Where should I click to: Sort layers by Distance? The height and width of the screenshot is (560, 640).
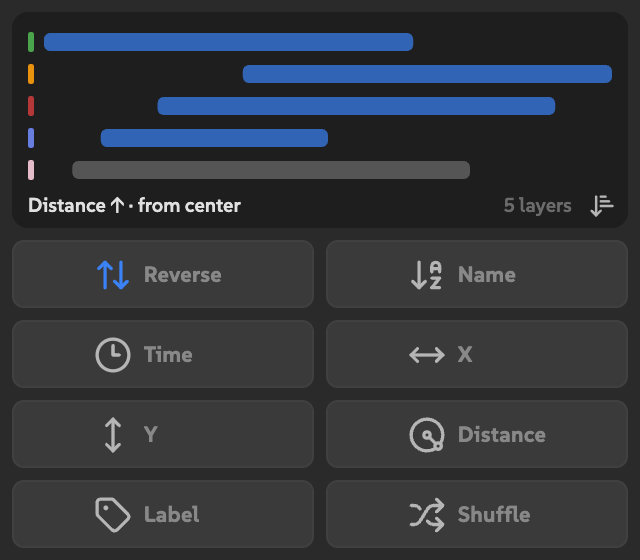(x=477, y=434)
